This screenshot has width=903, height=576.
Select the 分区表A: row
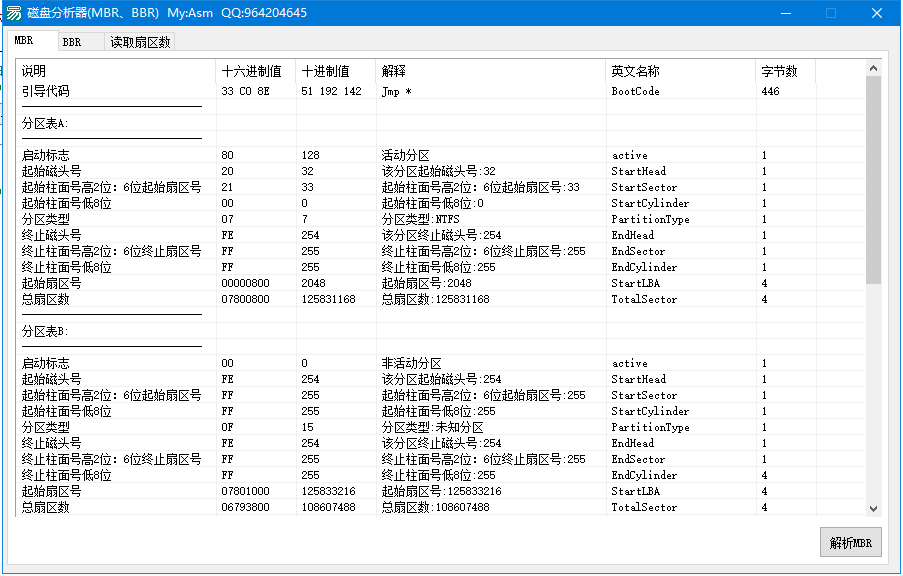[x=441, y=123]
